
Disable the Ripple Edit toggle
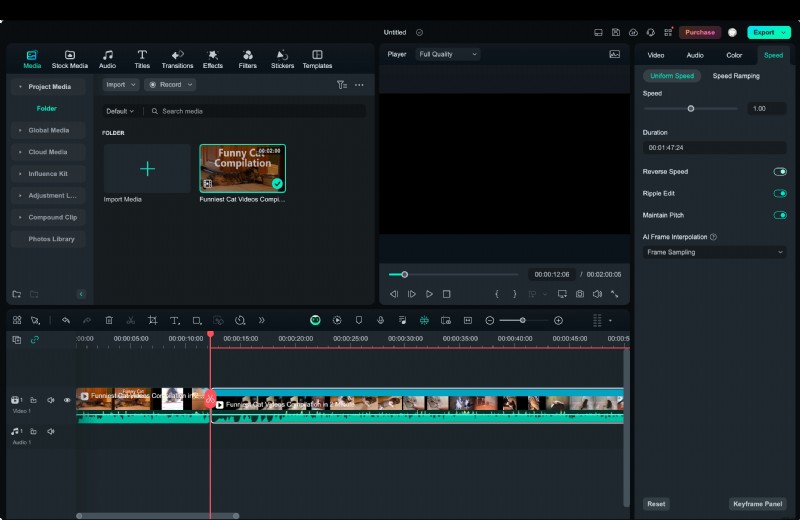(779, 193)
